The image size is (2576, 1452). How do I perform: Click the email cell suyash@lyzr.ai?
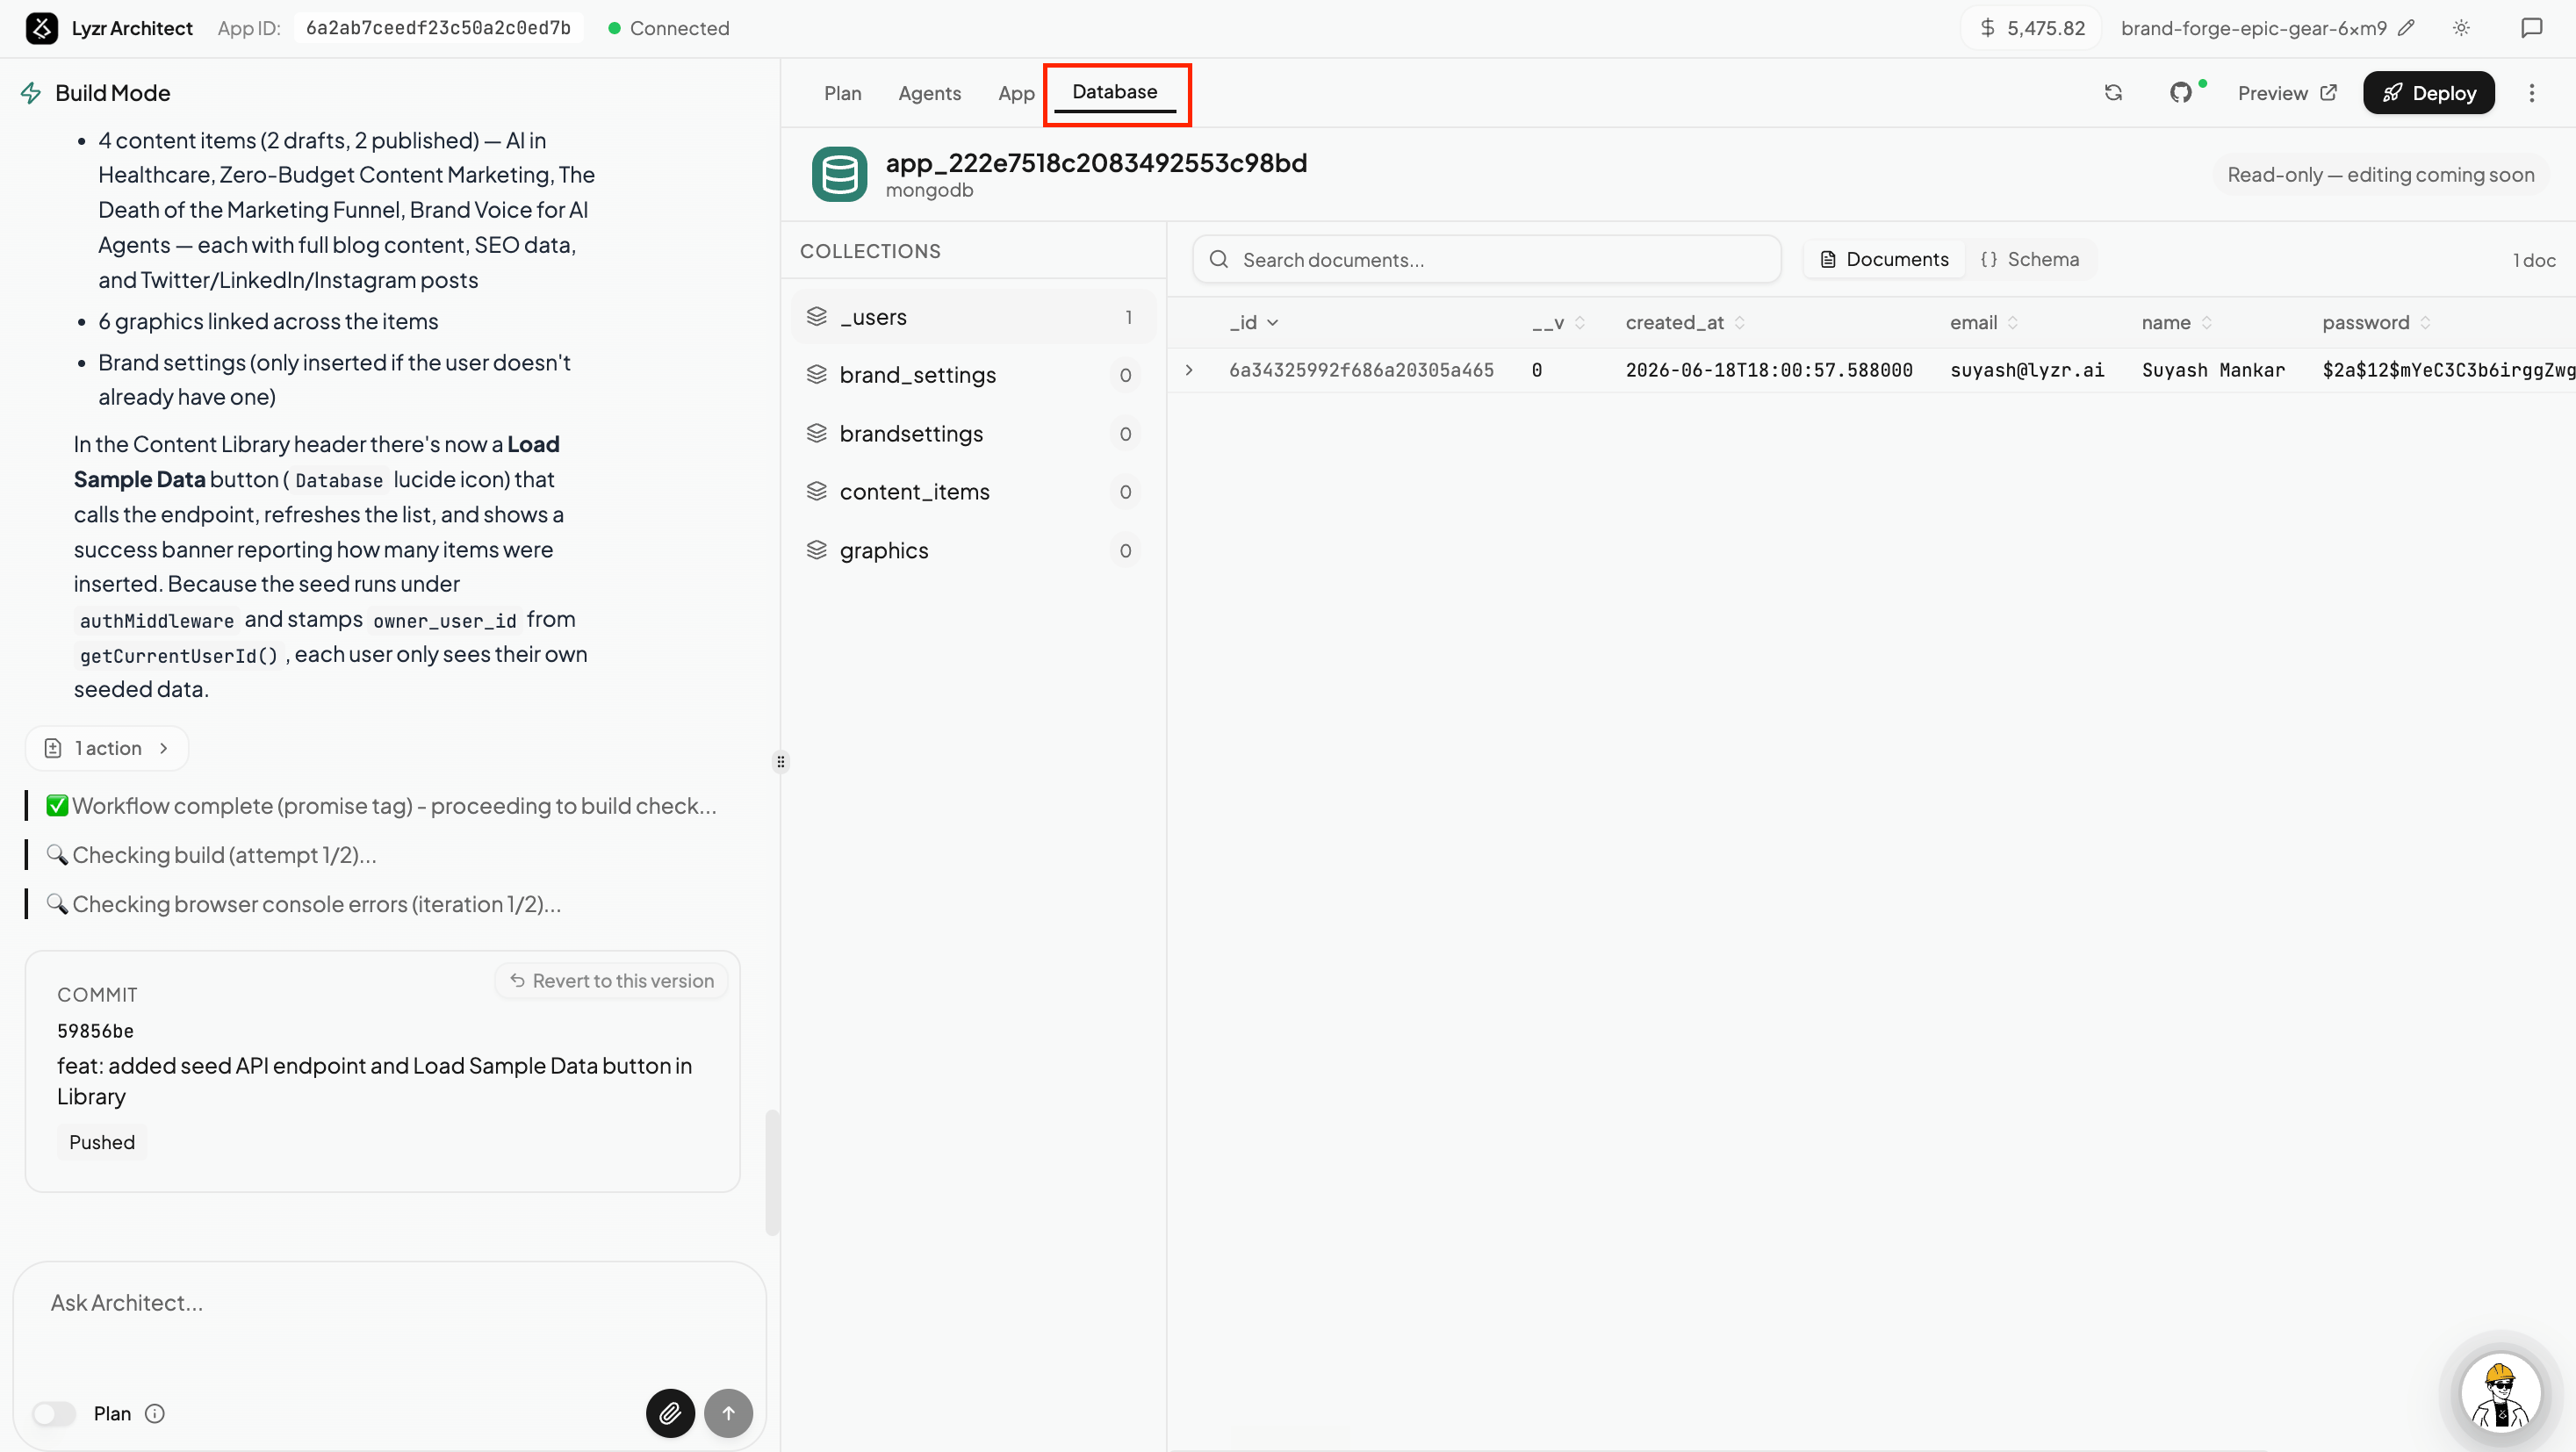pos(2027,370)
